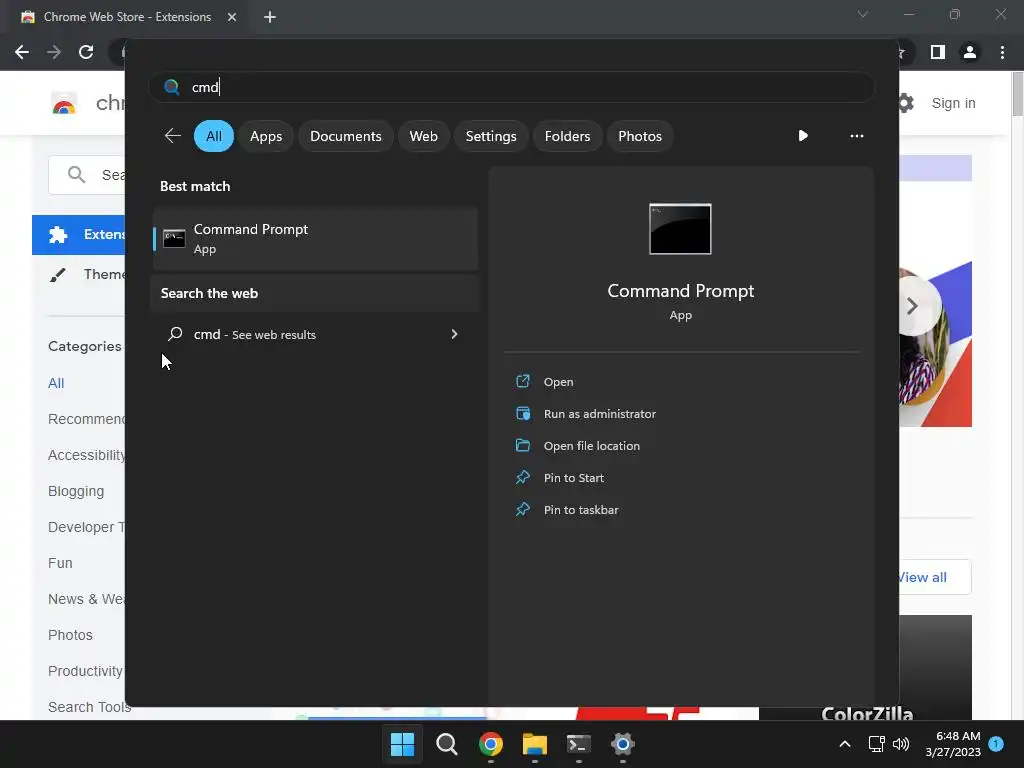Click the Pin to Start pin icon

[523, 477]
